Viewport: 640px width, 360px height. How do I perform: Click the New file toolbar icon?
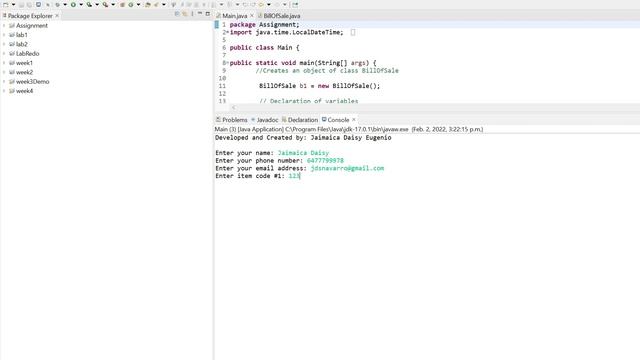pos(6,4)
